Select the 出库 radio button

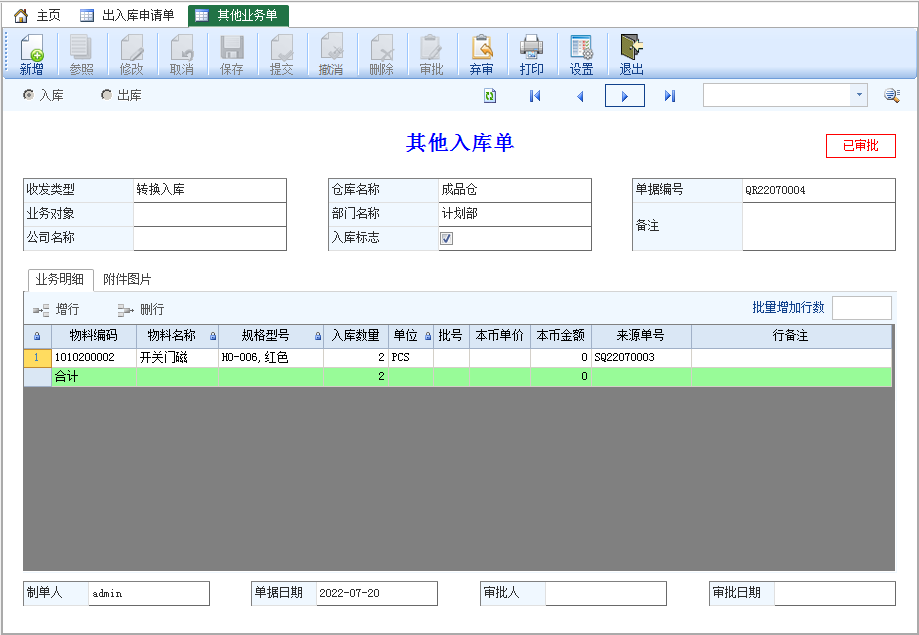click(106, 95)
